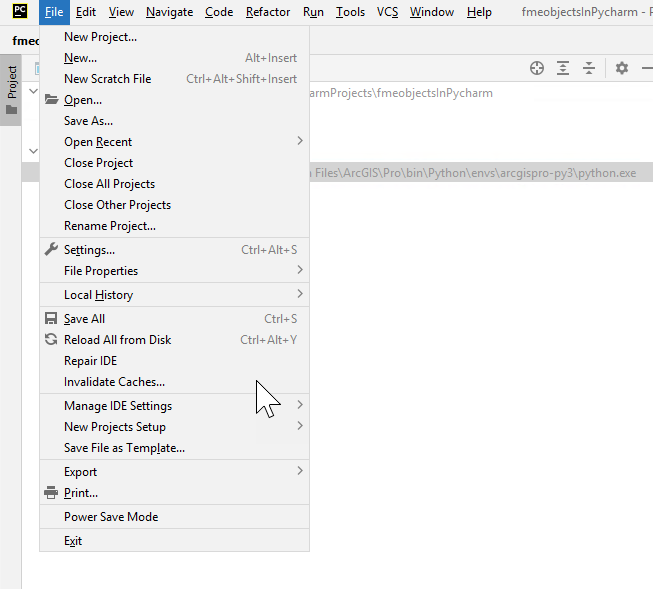Expand the Export submenu arrow

click(x=299, y=471)
